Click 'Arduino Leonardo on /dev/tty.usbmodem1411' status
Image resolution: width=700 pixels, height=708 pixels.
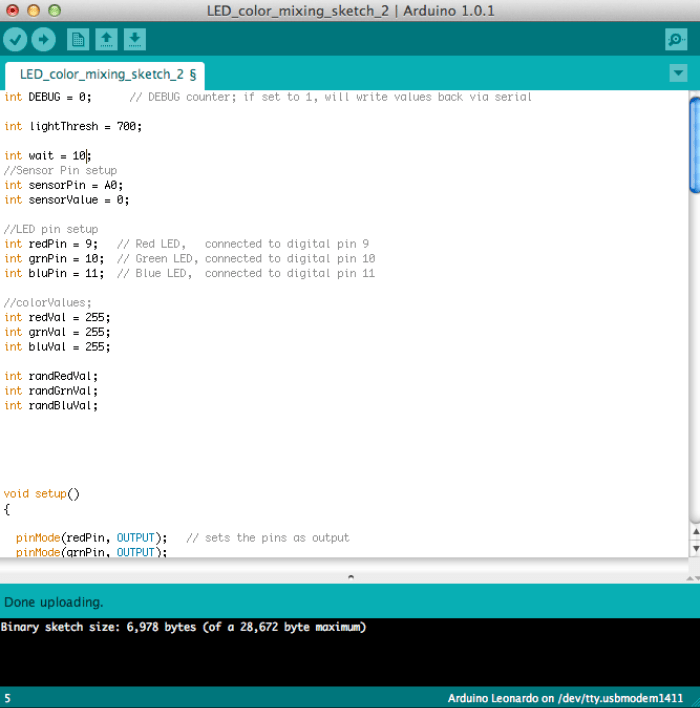pyautogui.click(x=565, y=699)
